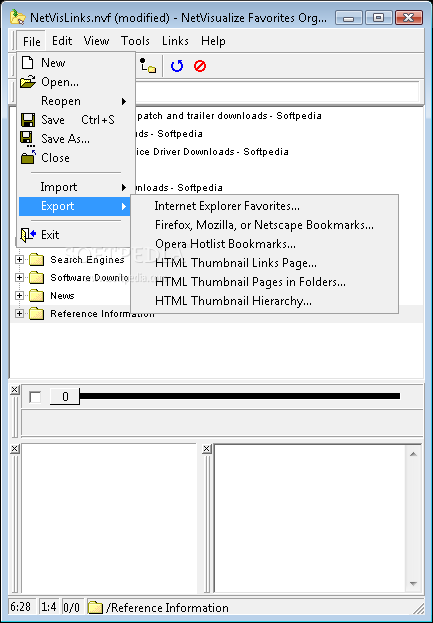Open the Tools menu
Image resolution: width=433 pixels, height=623 pixels.
pyautogui.click(x=135, y=41)
